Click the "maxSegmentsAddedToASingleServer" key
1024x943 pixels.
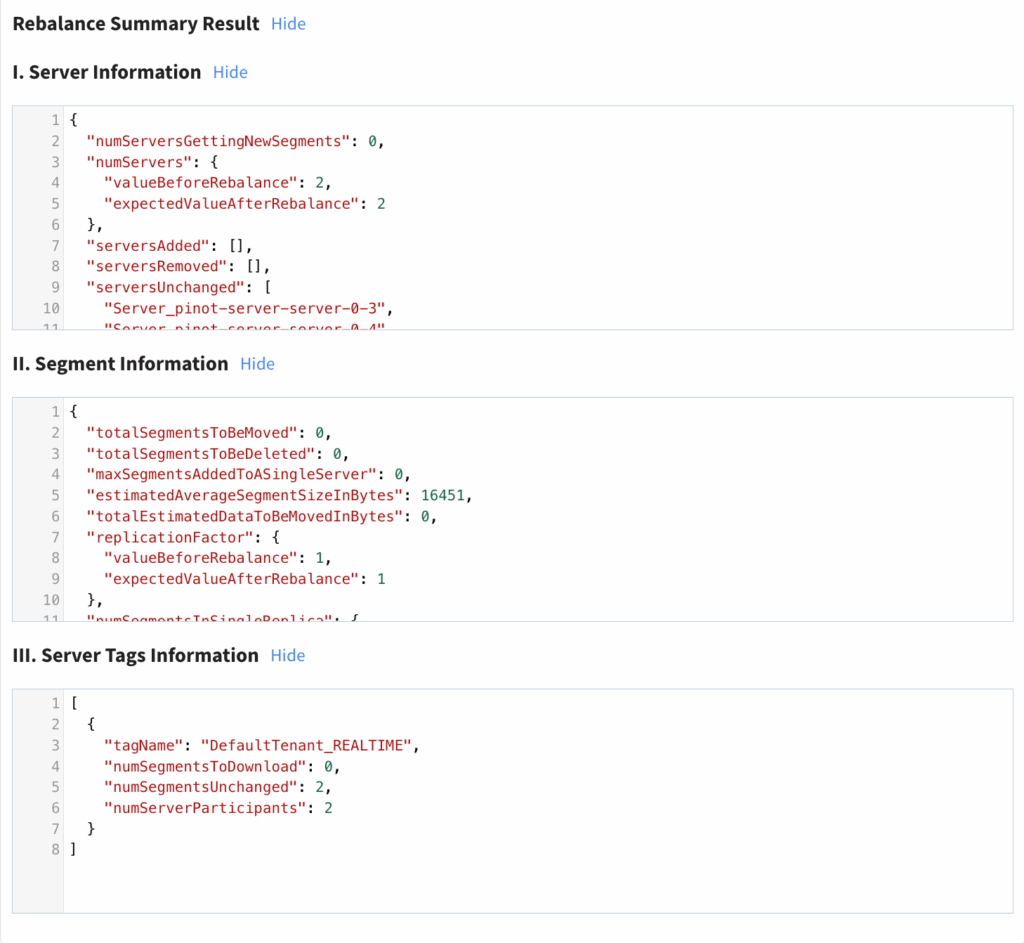[235, 475]
